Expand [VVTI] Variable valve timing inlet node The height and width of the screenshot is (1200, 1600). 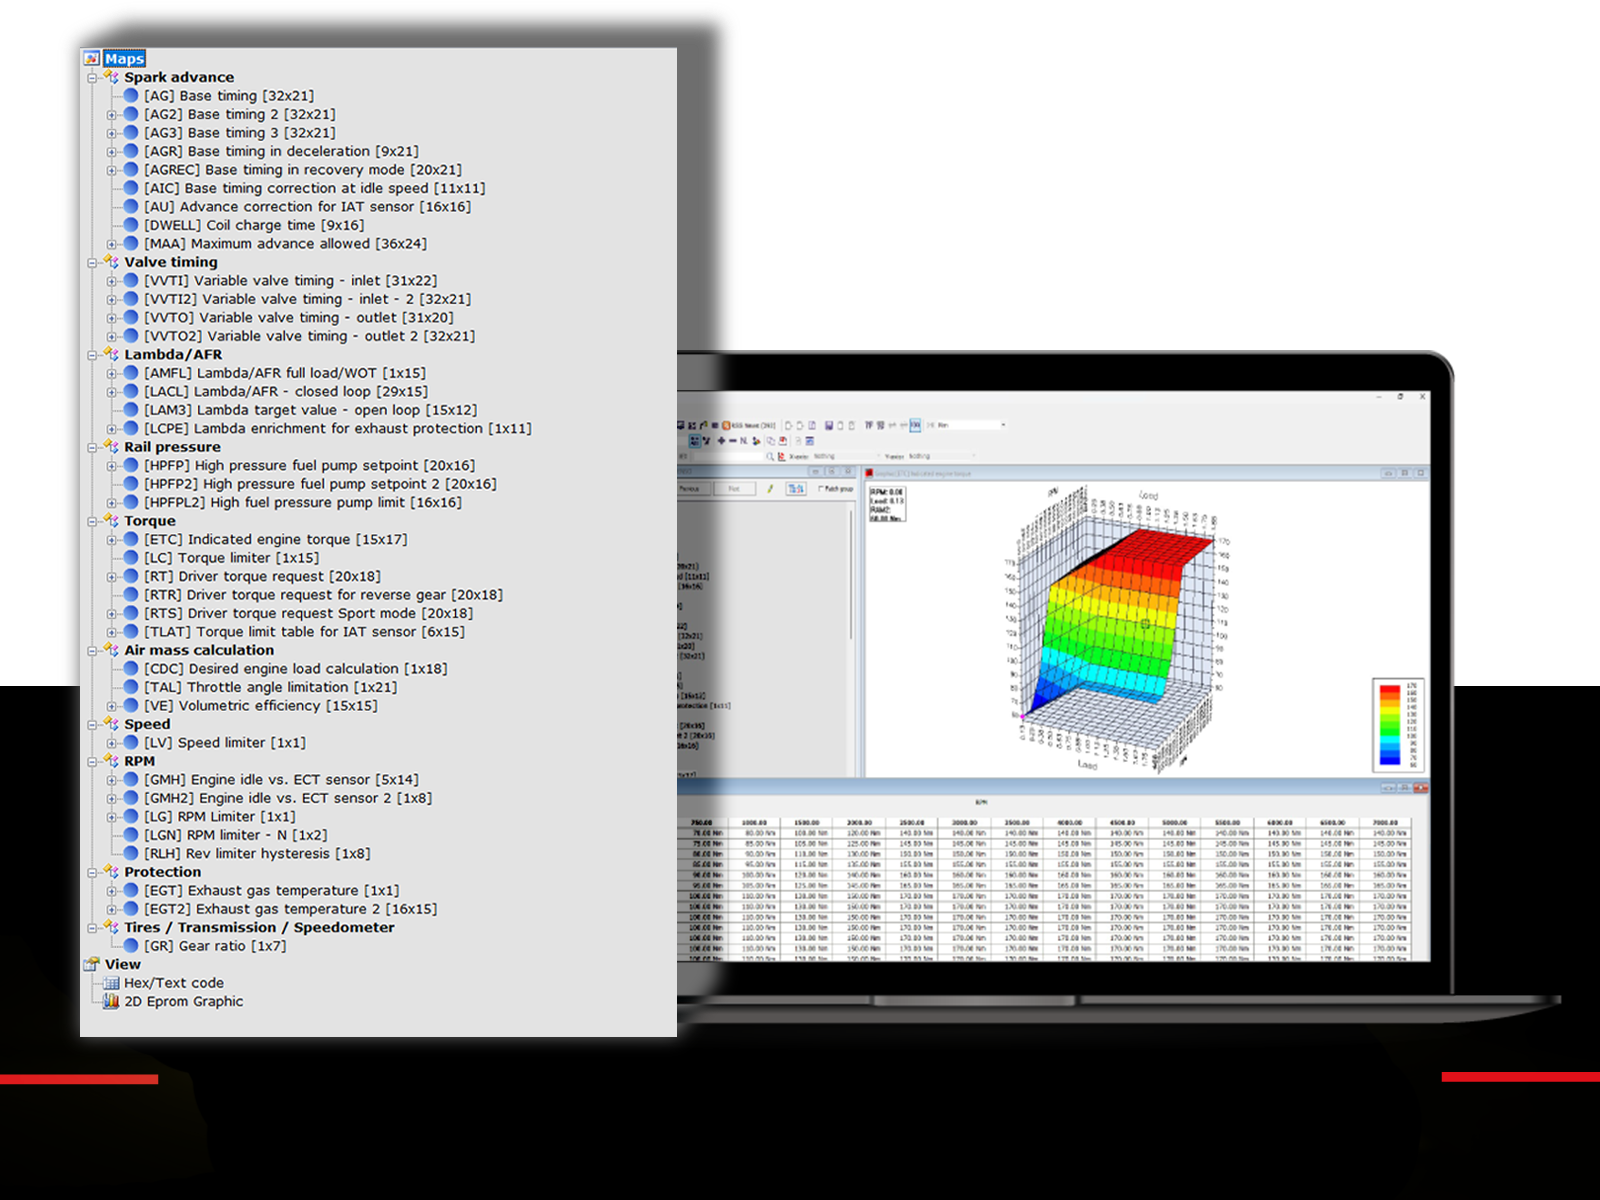click(112, 281)
